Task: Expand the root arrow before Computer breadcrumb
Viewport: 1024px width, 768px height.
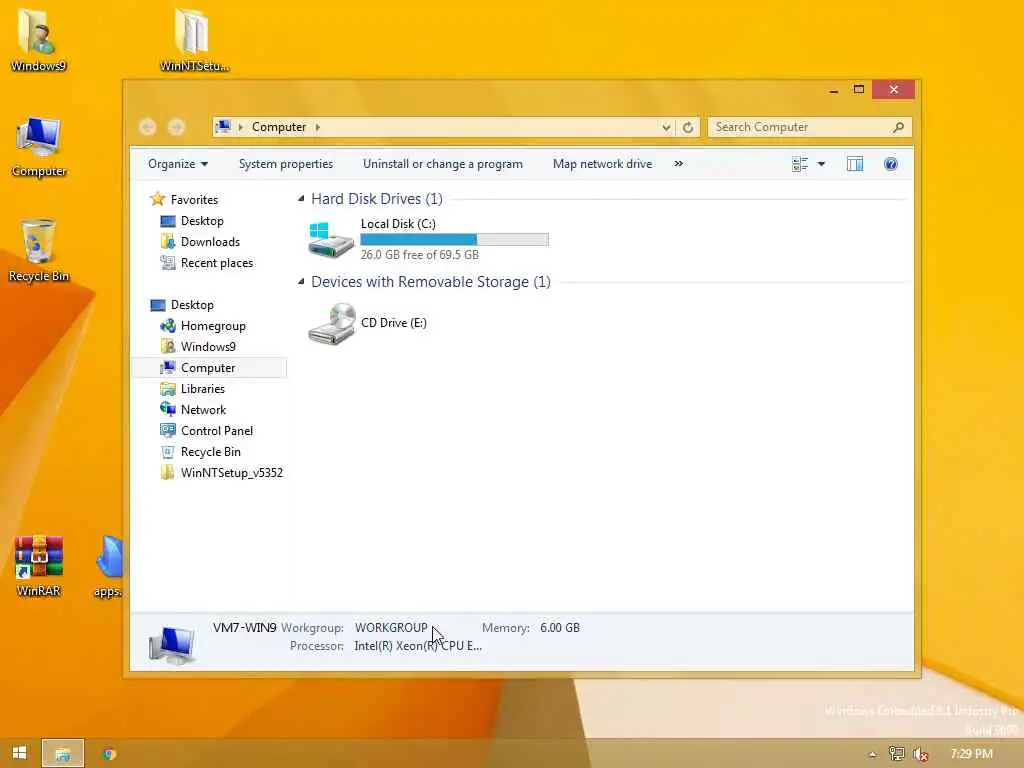Action: [240, 127]
